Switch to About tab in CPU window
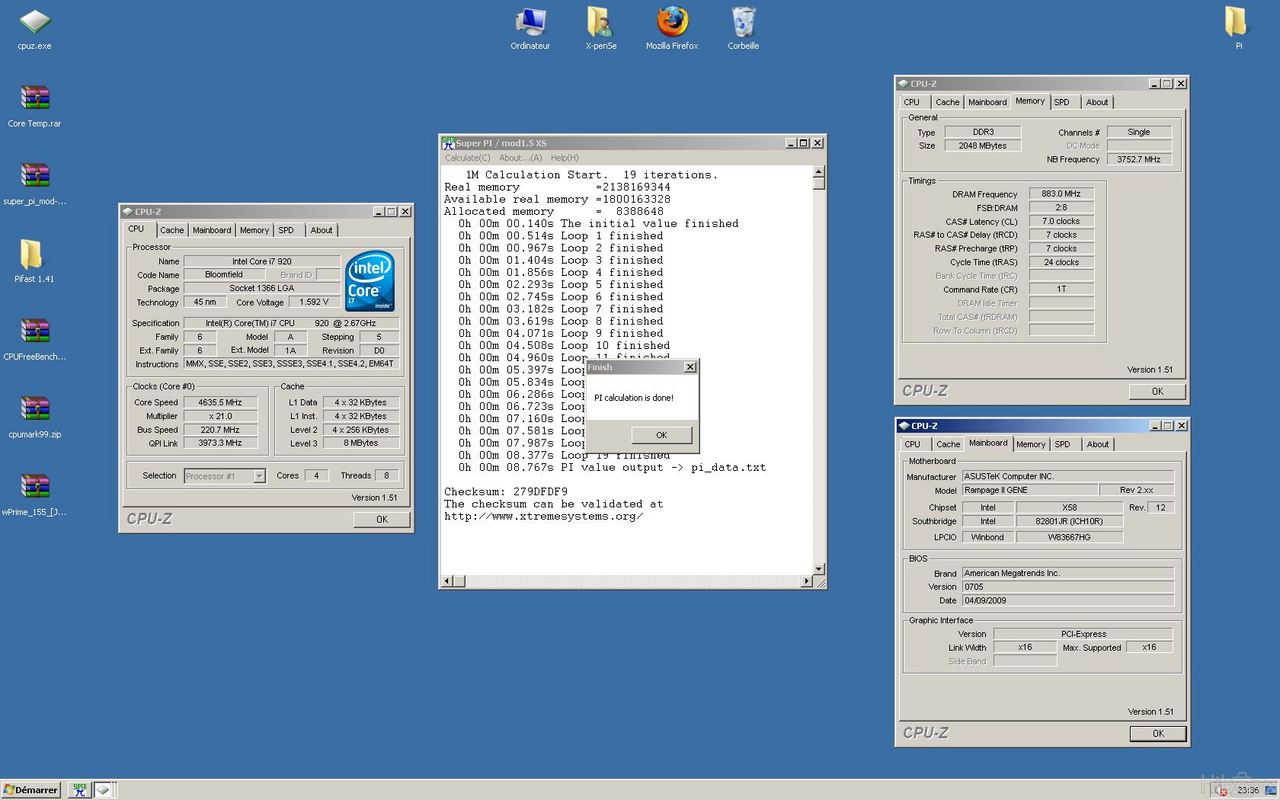The image size is (1280, 800). (321, 230)
